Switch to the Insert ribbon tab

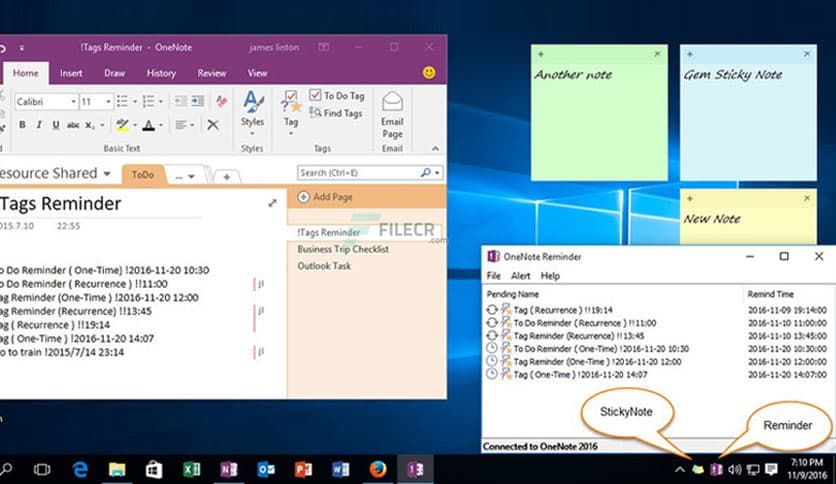pyautogui.click(x=71, y=73)
